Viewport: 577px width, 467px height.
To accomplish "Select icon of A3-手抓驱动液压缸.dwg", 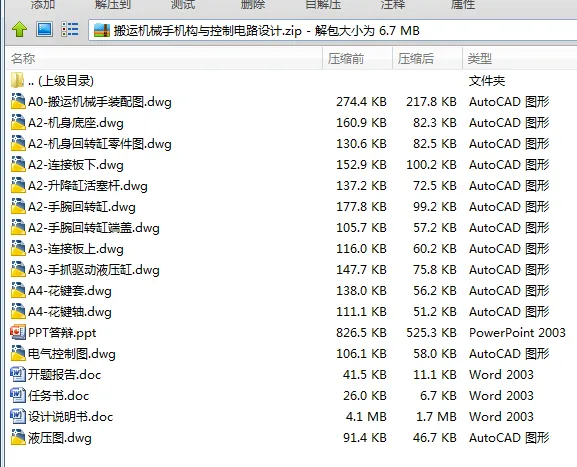I will [x=18, y=269].
